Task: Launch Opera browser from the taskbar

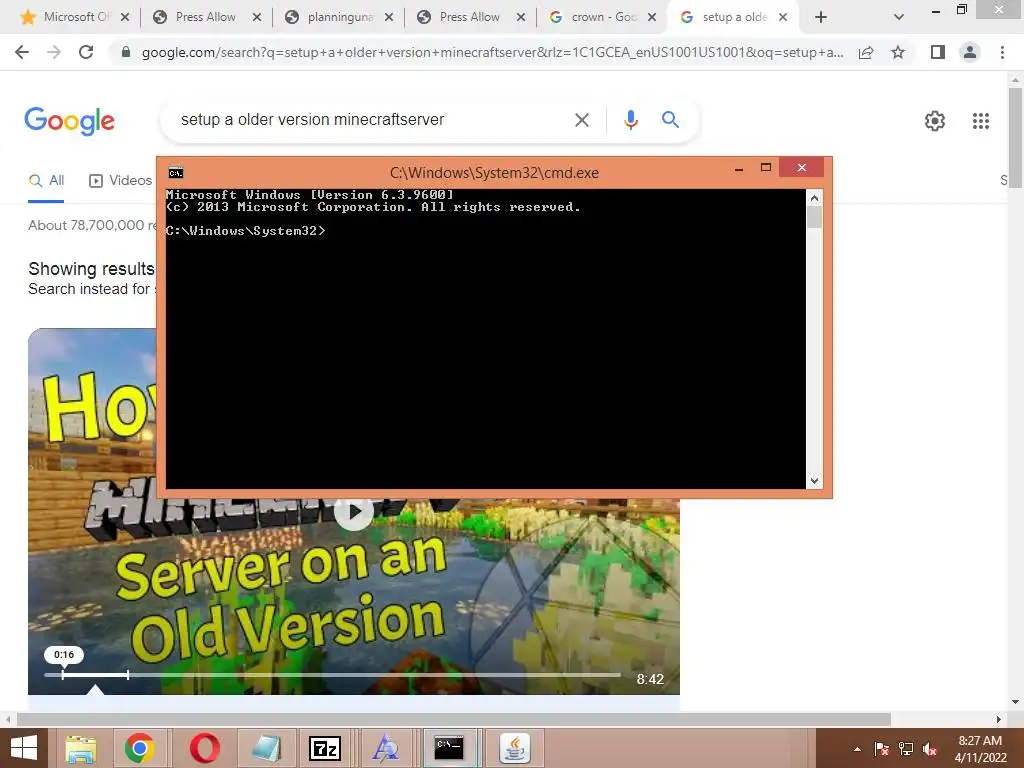Action: [204, 748]
